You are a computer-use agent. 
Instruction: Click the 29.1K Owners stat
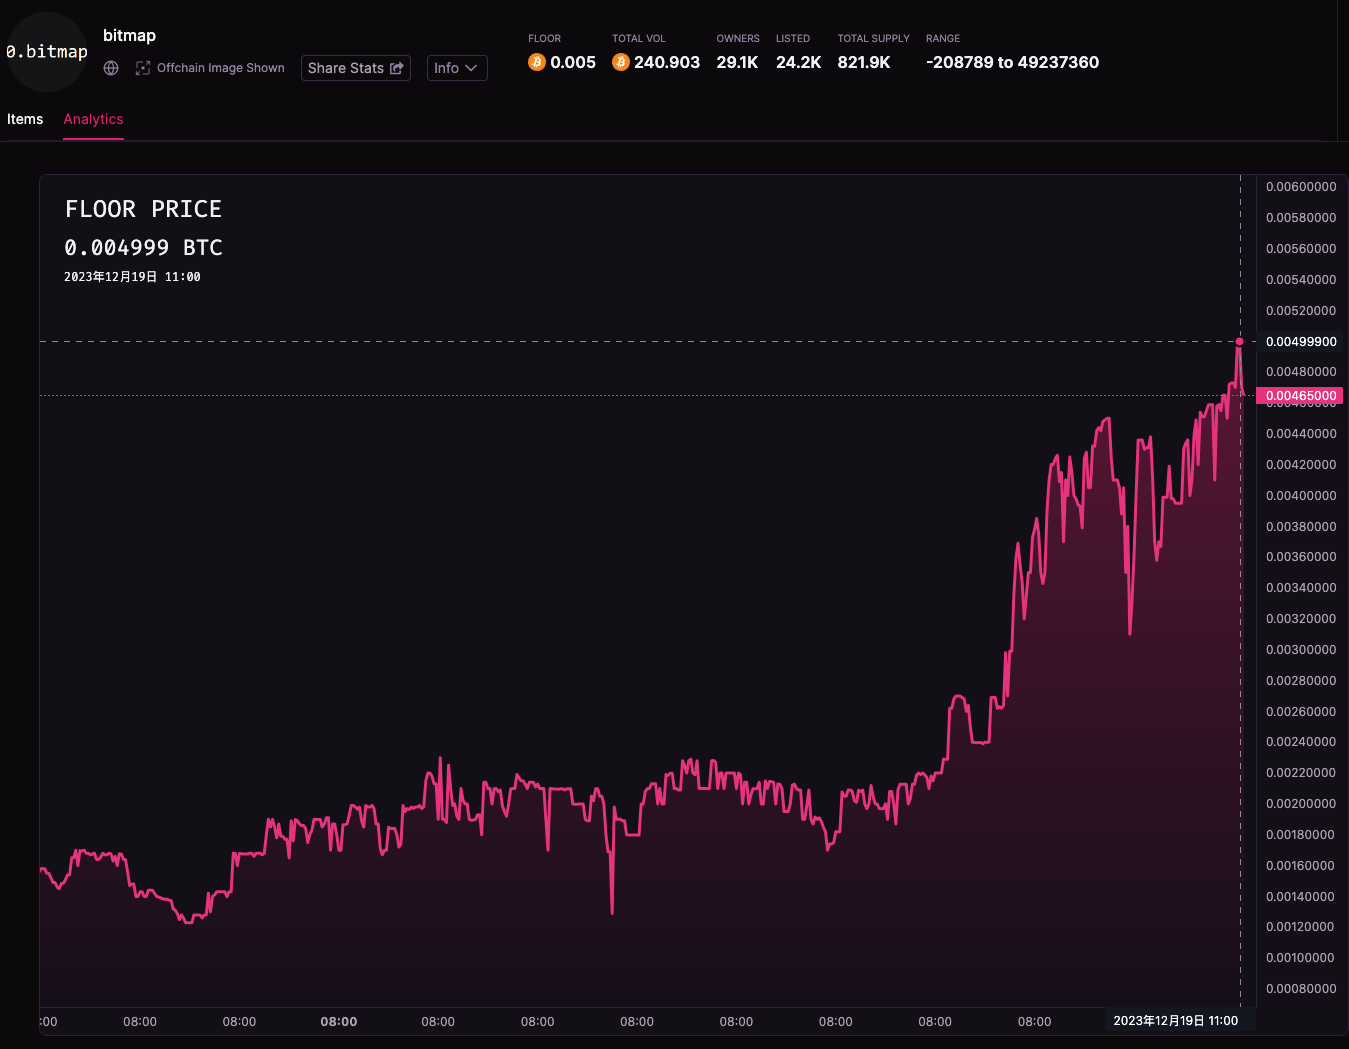737,62
